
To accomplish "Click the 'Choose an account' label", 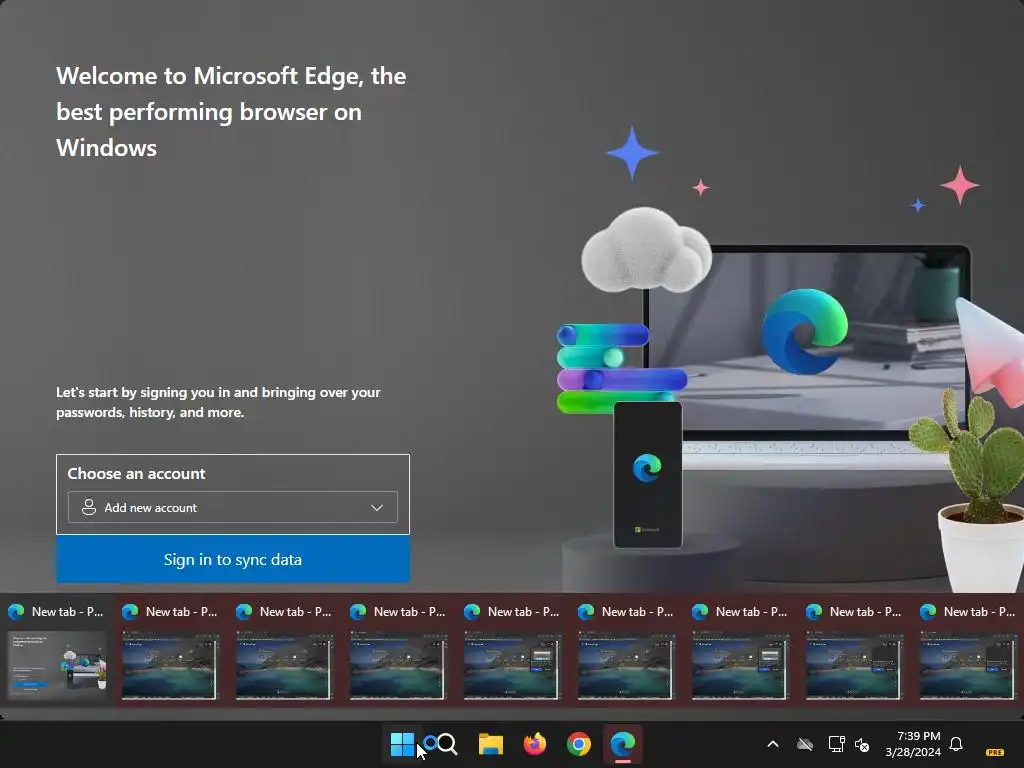I will click(136, 473).
